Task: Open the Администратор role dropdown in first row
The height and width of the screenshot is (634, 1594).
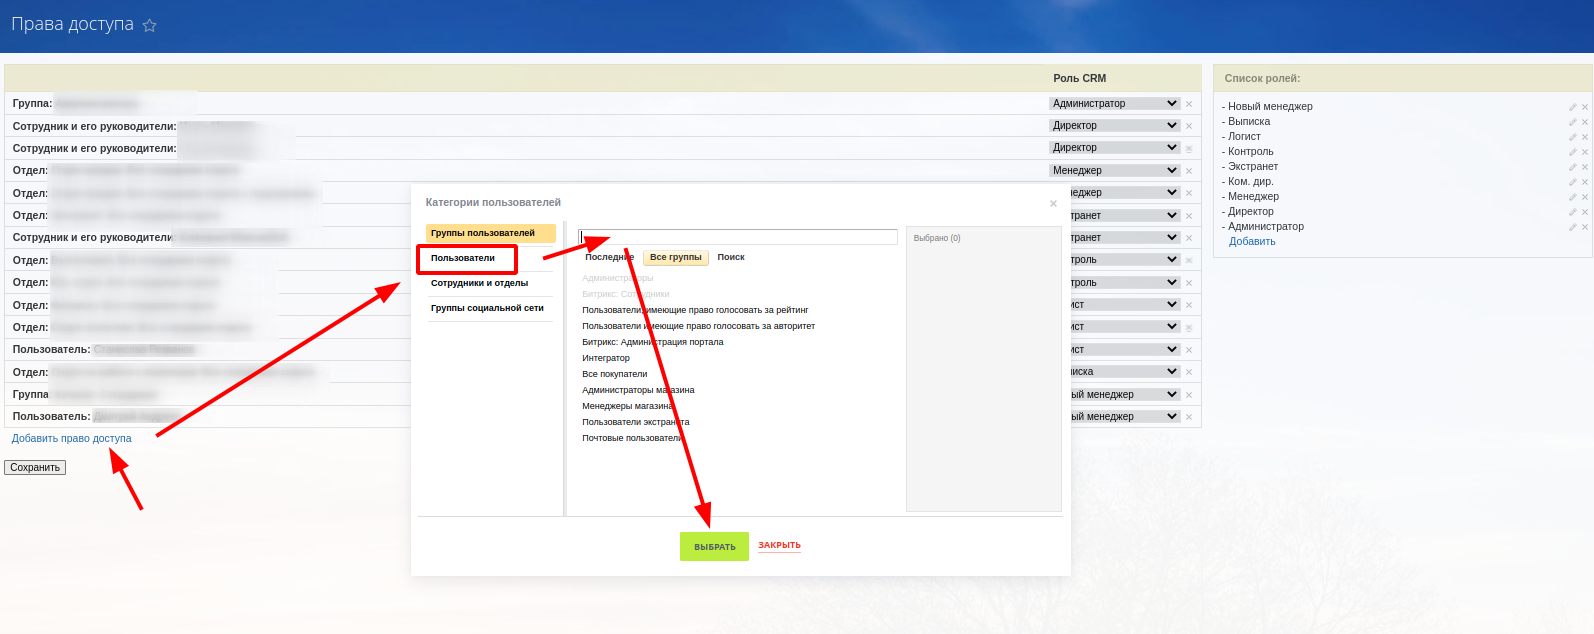Action: [1114, 104]
